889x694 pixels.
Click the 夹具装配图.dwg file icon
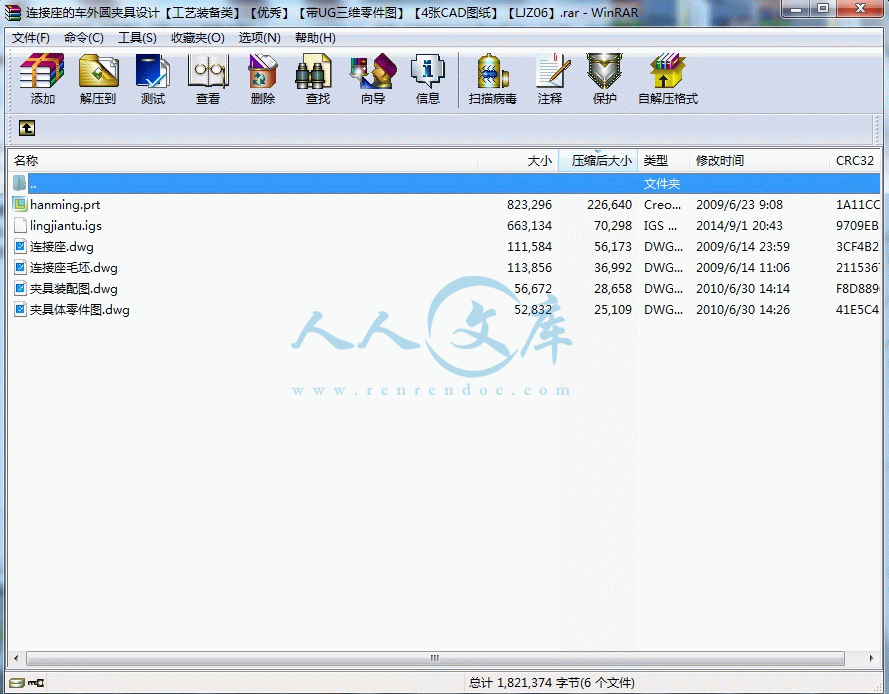coord(20,288)
